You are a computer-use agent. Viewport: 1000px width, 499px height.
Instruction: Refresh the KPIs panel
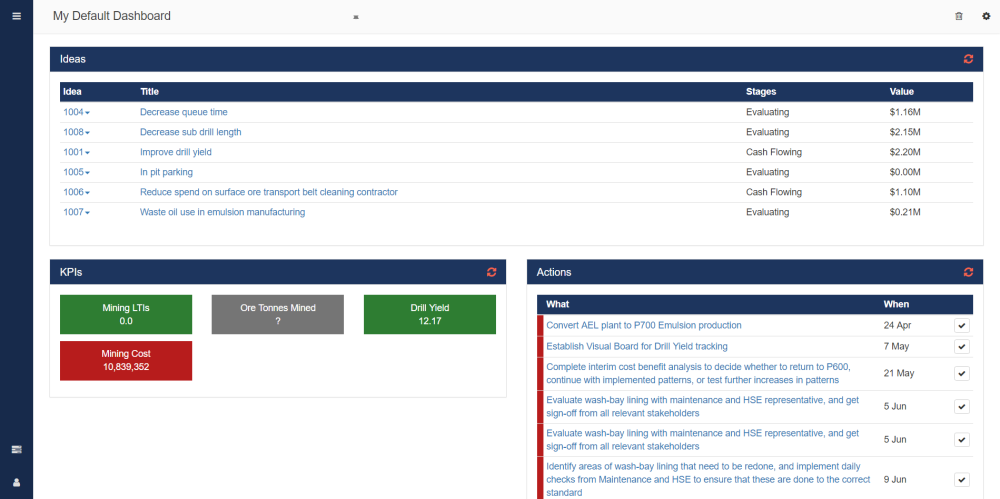pyautogui.click(x=491, y=272)
